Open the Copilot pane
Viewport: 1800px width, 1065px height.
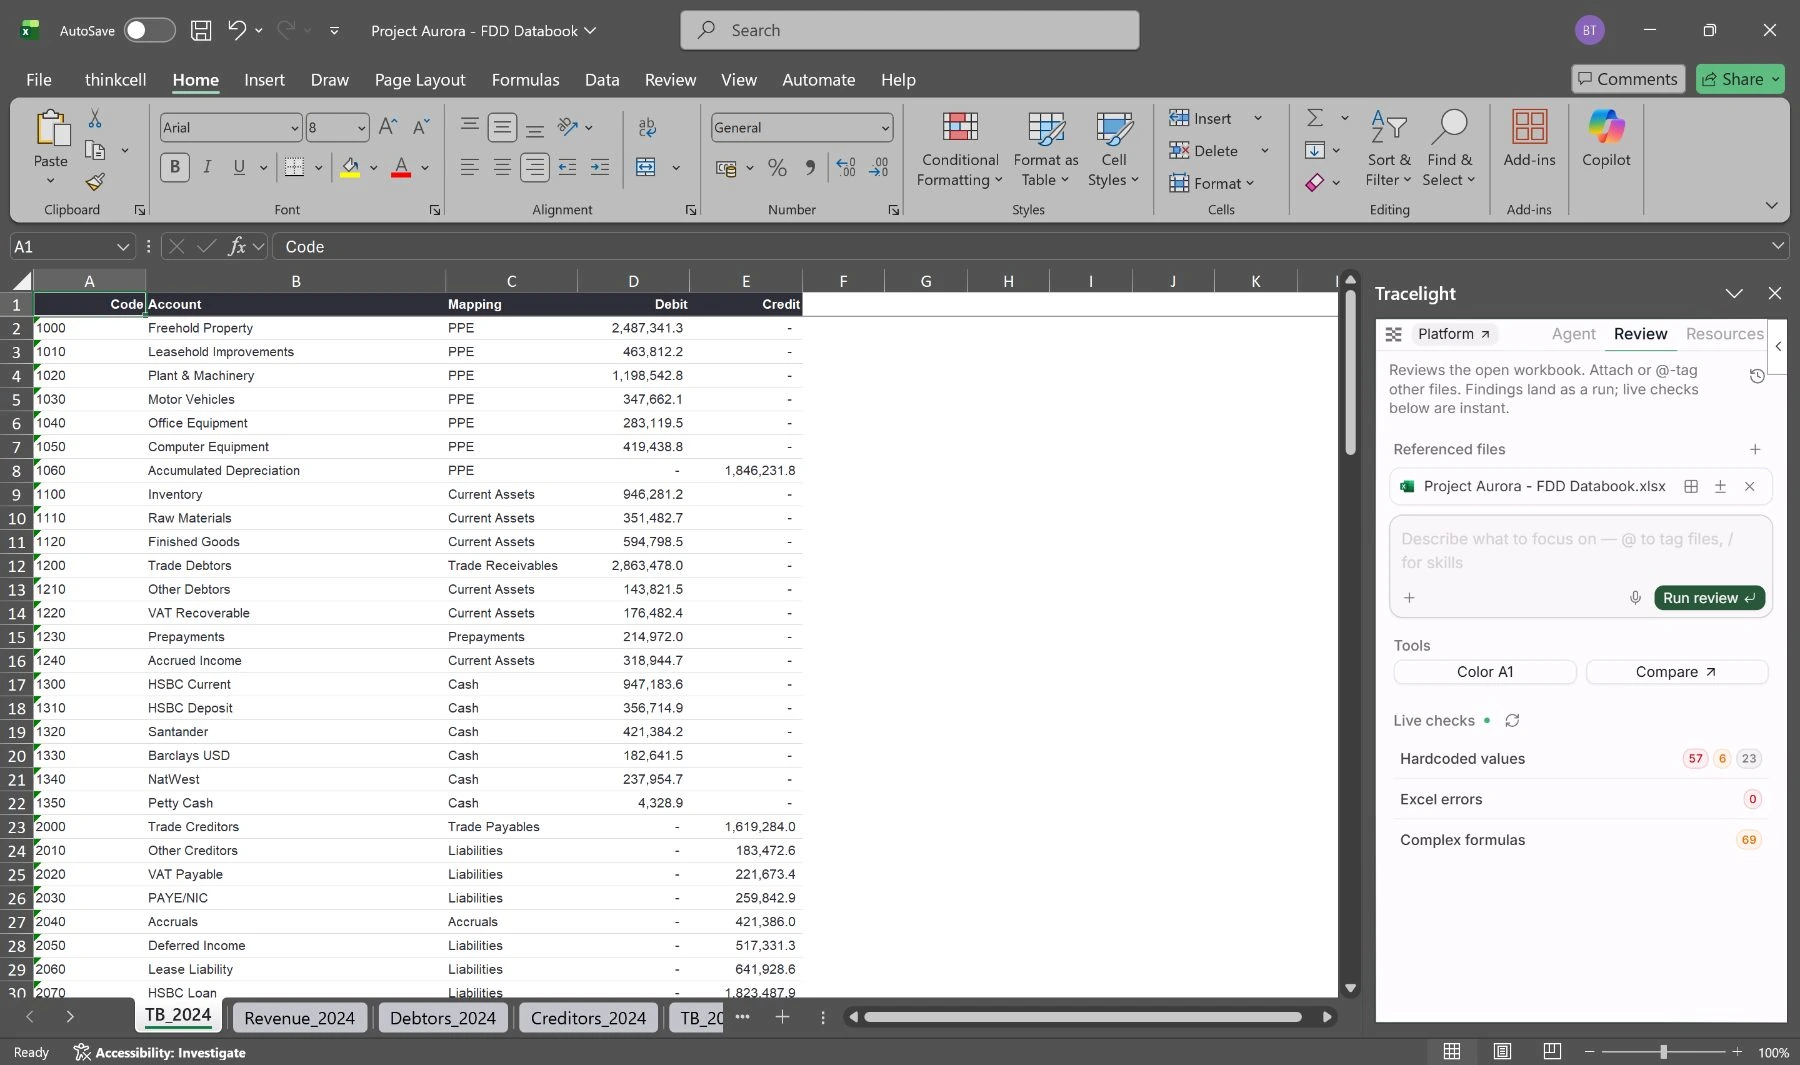(1606, 138)
